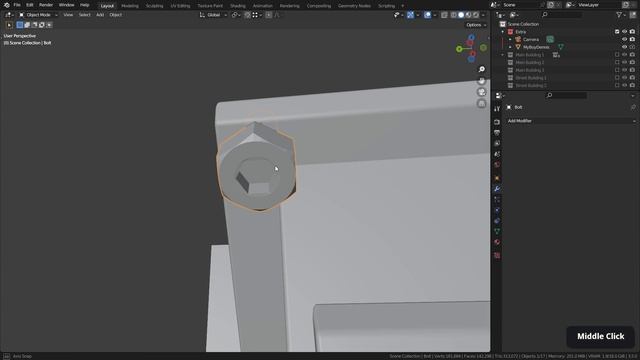The width and height of the screenshot is (640, 360).
Task: Toggle viewport gizmos display
Action: pos(410,15)
